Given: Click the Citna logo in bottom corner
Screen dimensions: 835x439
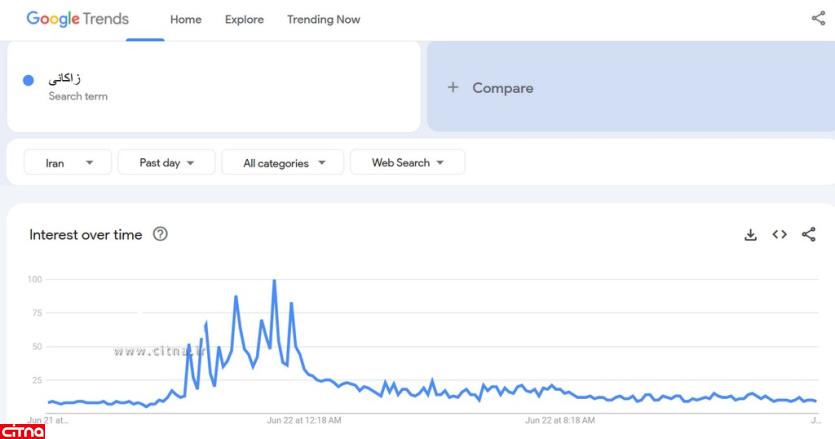Looking at the screenshot, I should point(23,431).
